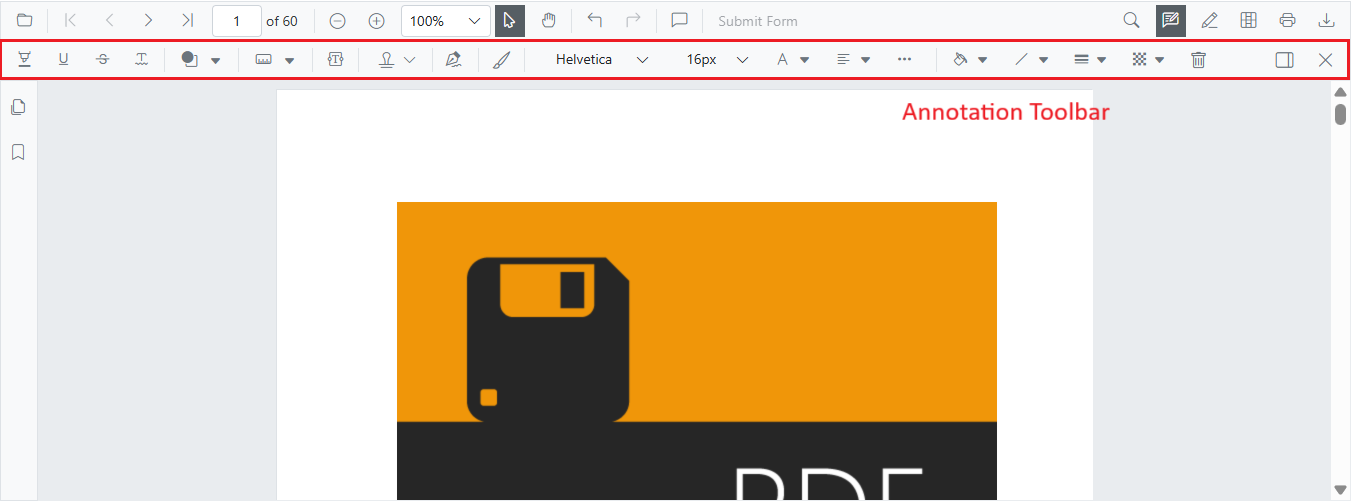This screenshot has height=502, width=1351.
Task: Go to the next page
Action: click(x=148, y=20)
